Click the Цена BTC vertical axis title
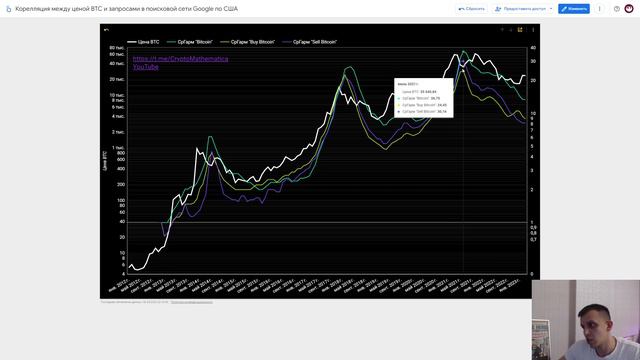 105,160
